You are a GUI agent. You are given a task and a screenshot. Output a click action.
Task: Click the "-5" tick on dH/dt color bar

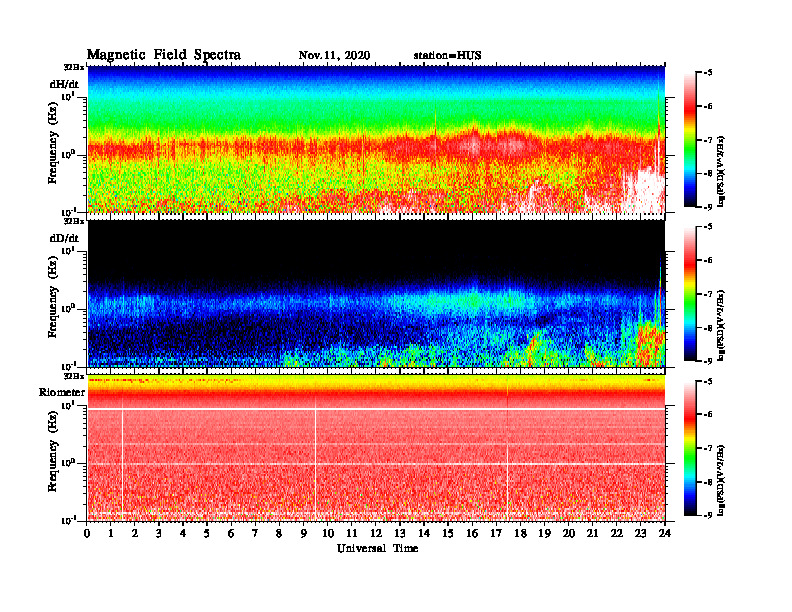[707, 73]
